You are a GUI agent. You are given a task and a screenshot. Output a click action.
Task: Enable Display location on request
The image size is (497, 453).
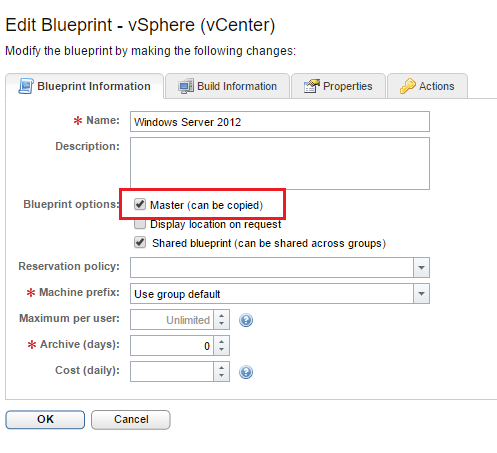click(140, 224)
